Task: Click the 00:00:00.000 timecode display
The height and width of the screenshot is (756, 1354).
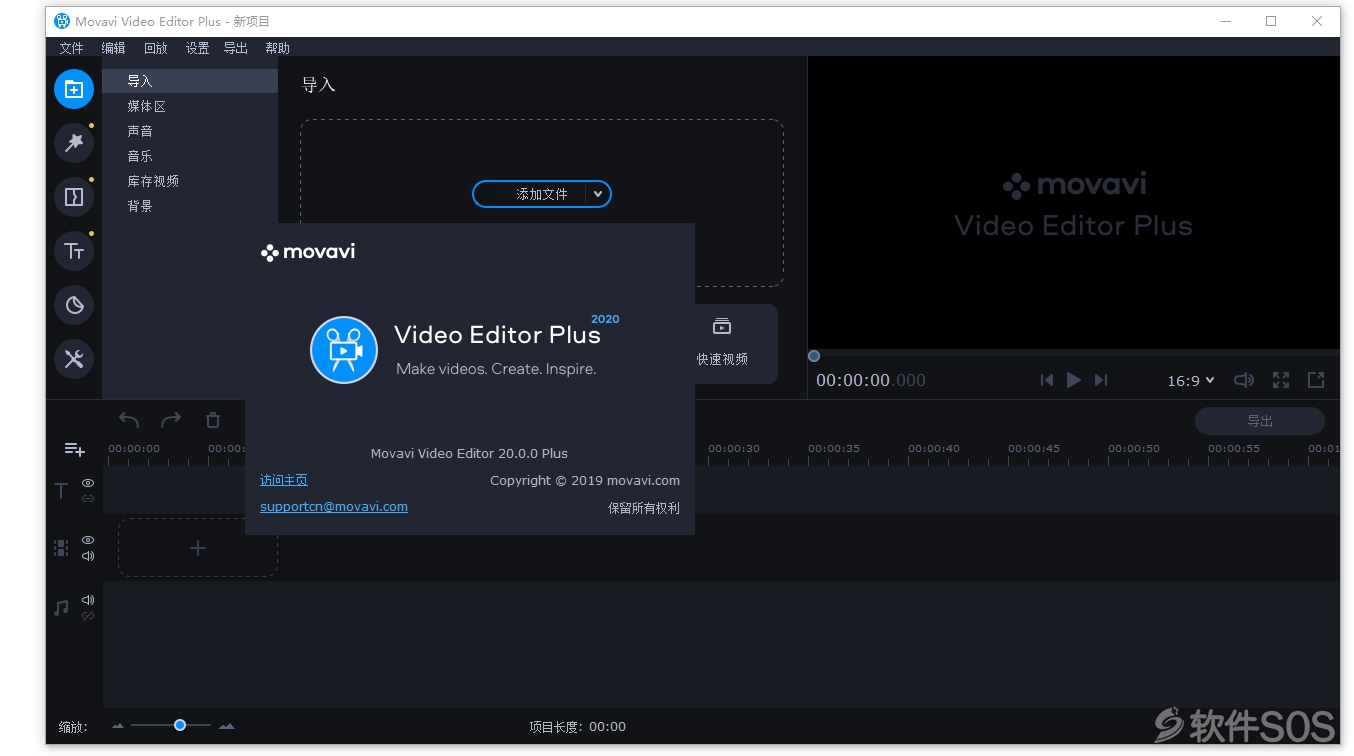Action: point(871,381)
